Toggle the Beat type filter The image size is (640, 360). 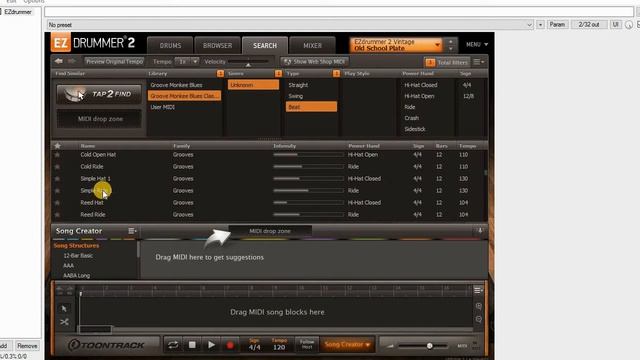[x=311, y=107]
